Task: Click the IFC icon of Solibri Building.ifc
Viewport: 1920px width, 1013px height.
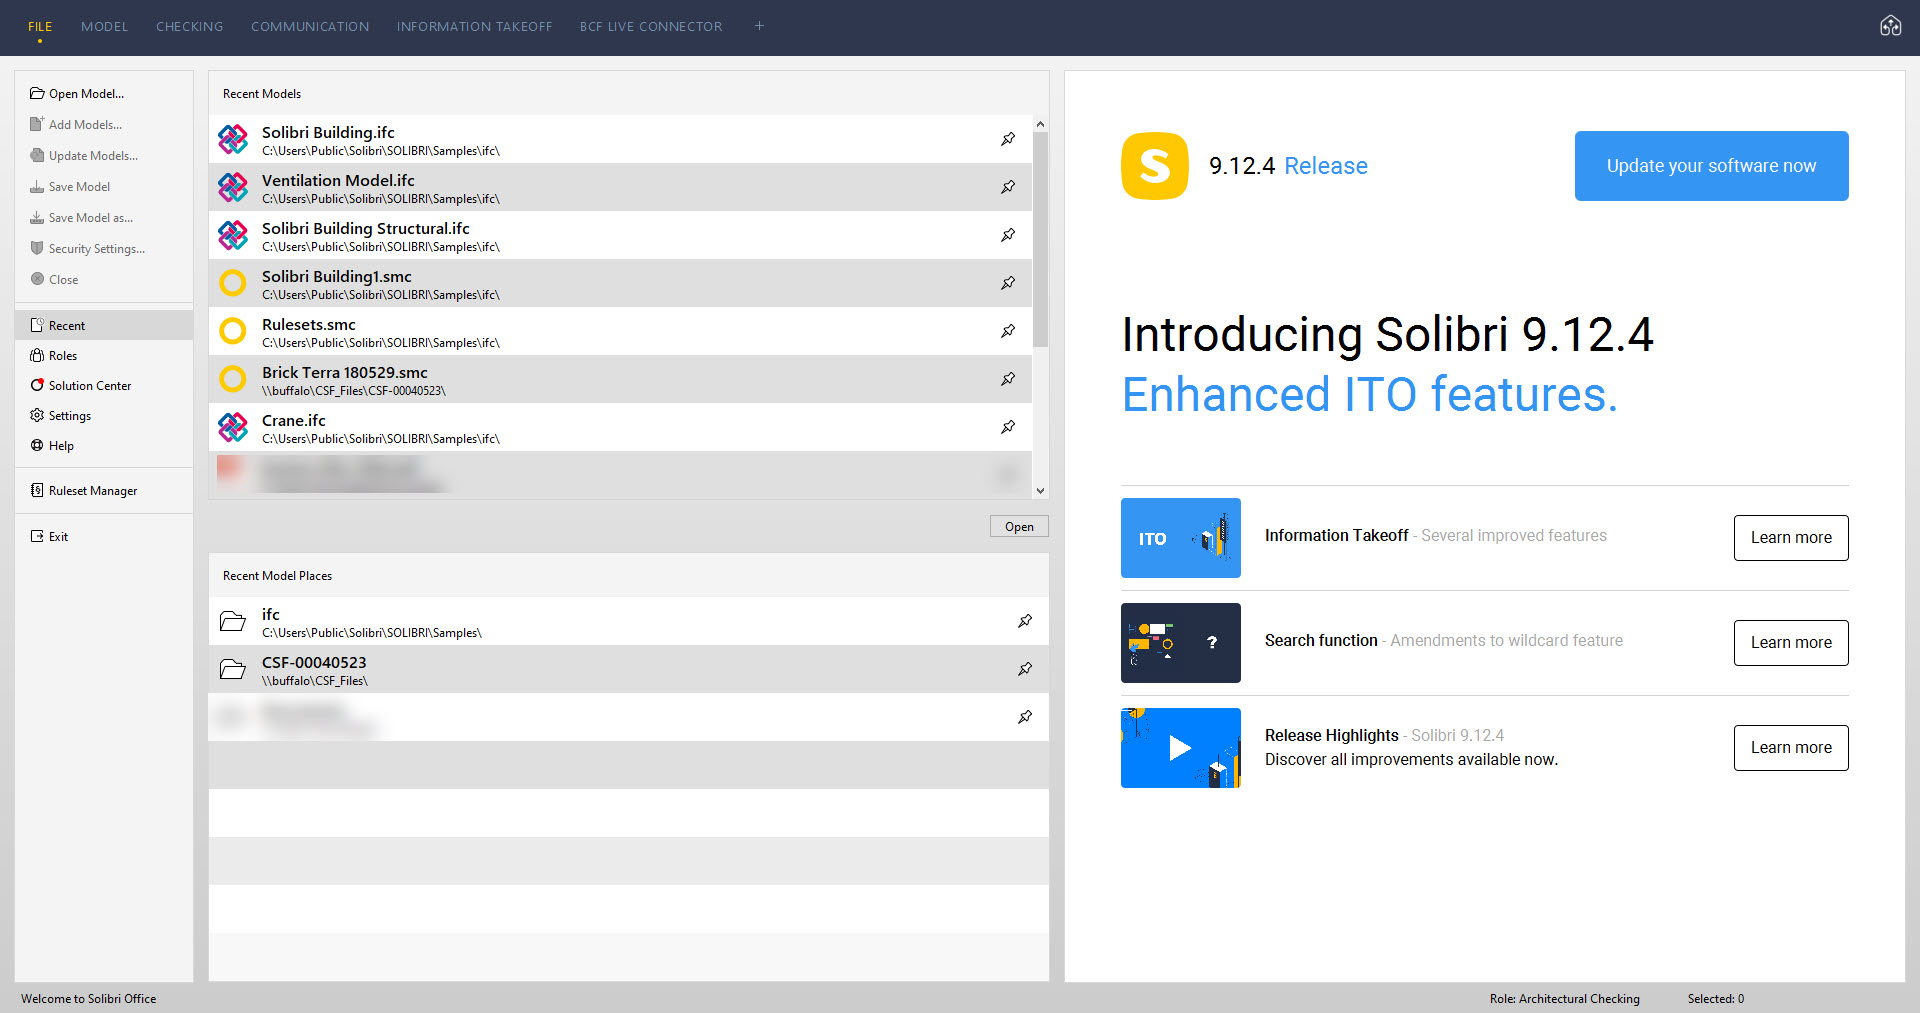Action: tap(233, 139)
